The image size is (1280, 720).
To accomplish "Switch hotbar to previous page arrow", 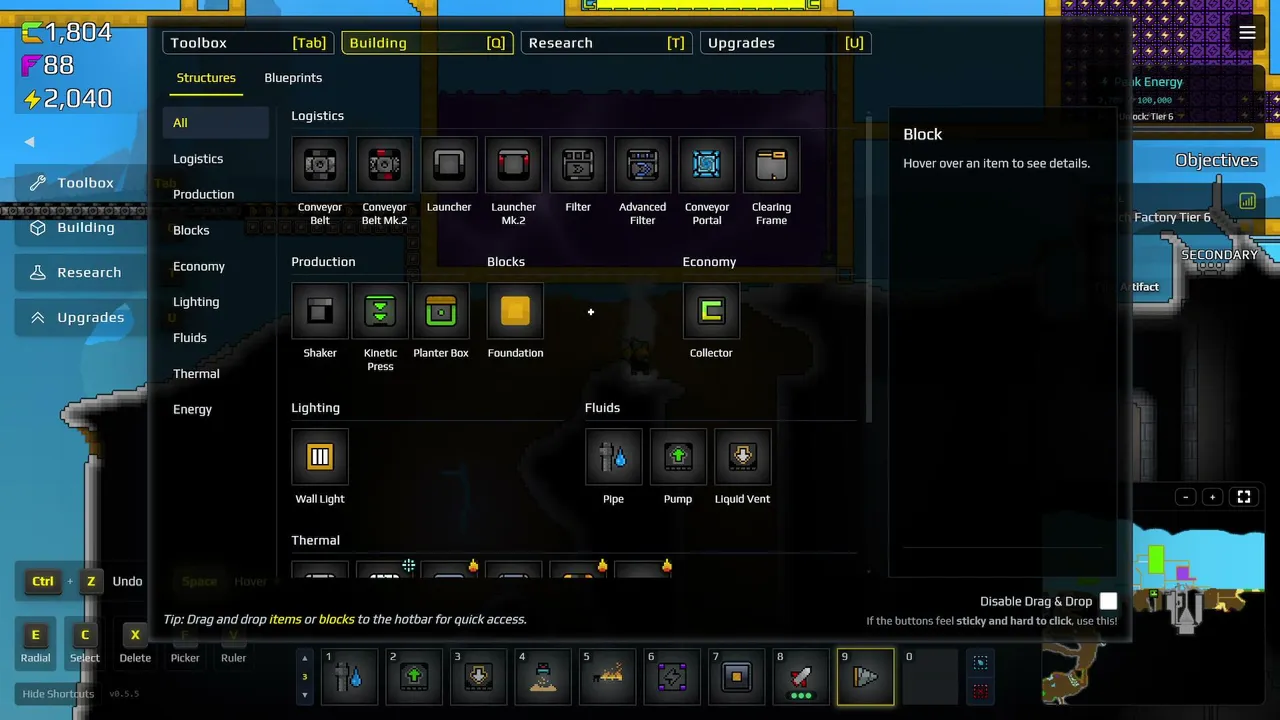I will pyautogui.click(x=305, y=658).
